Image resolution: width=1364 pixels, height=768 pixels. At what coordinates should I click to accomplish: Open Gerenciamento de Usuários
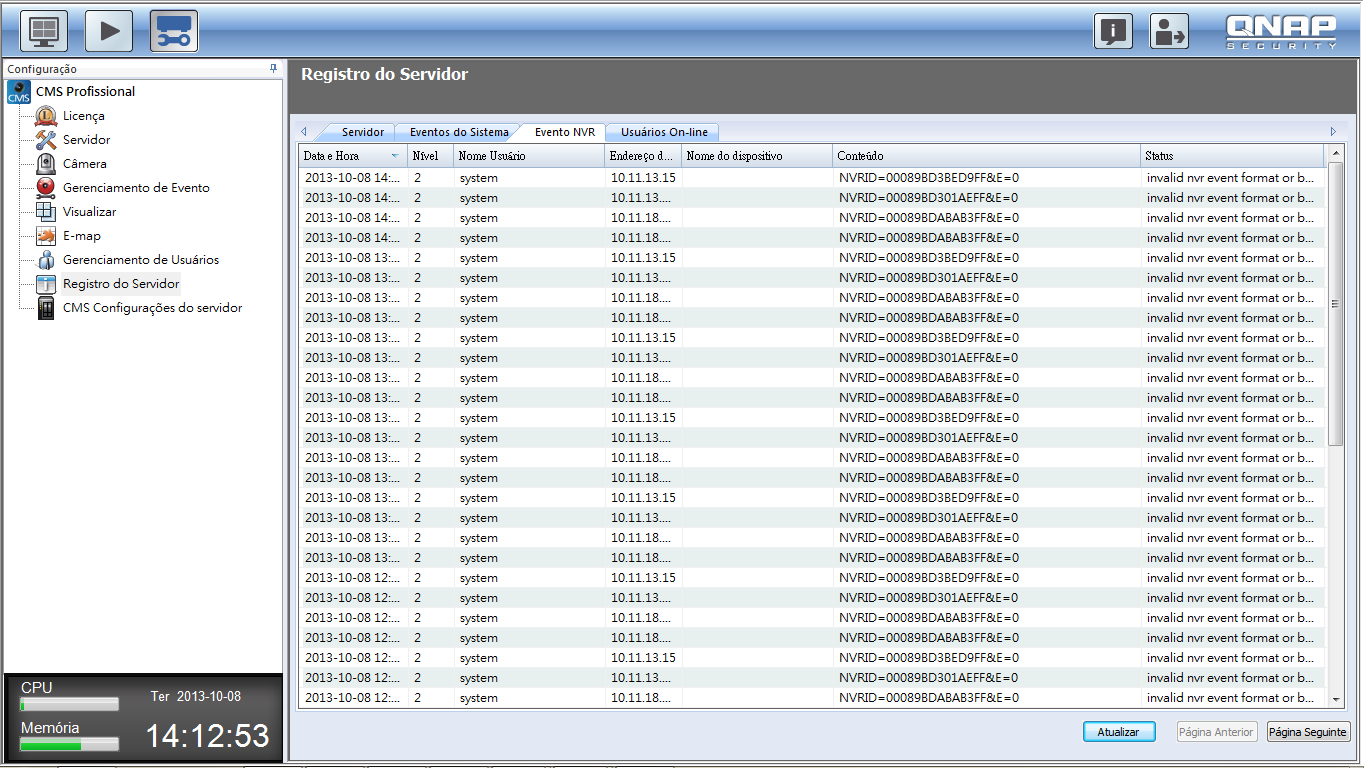pyautogui.click(x=141, y=260)
